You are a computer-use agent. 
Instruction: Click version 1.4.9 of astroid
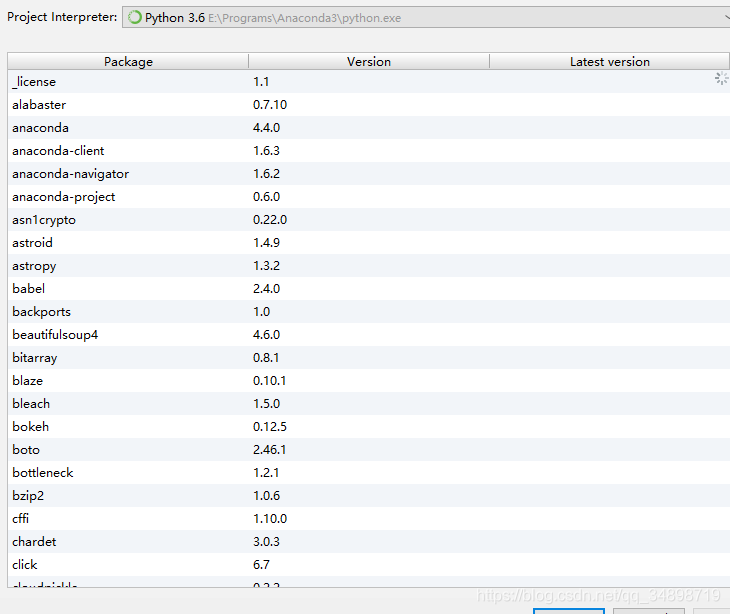click(266, 243)
